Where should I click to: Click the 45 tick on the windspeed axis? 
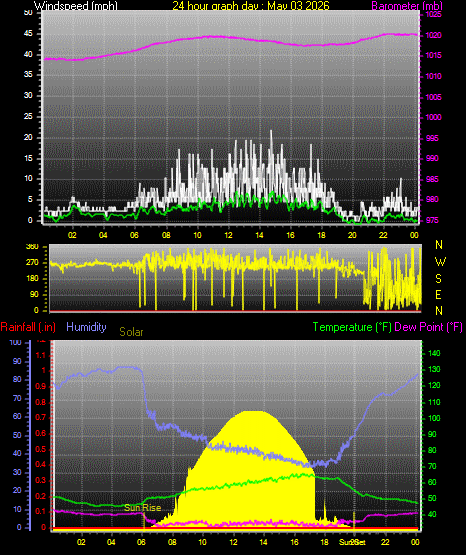28,34
